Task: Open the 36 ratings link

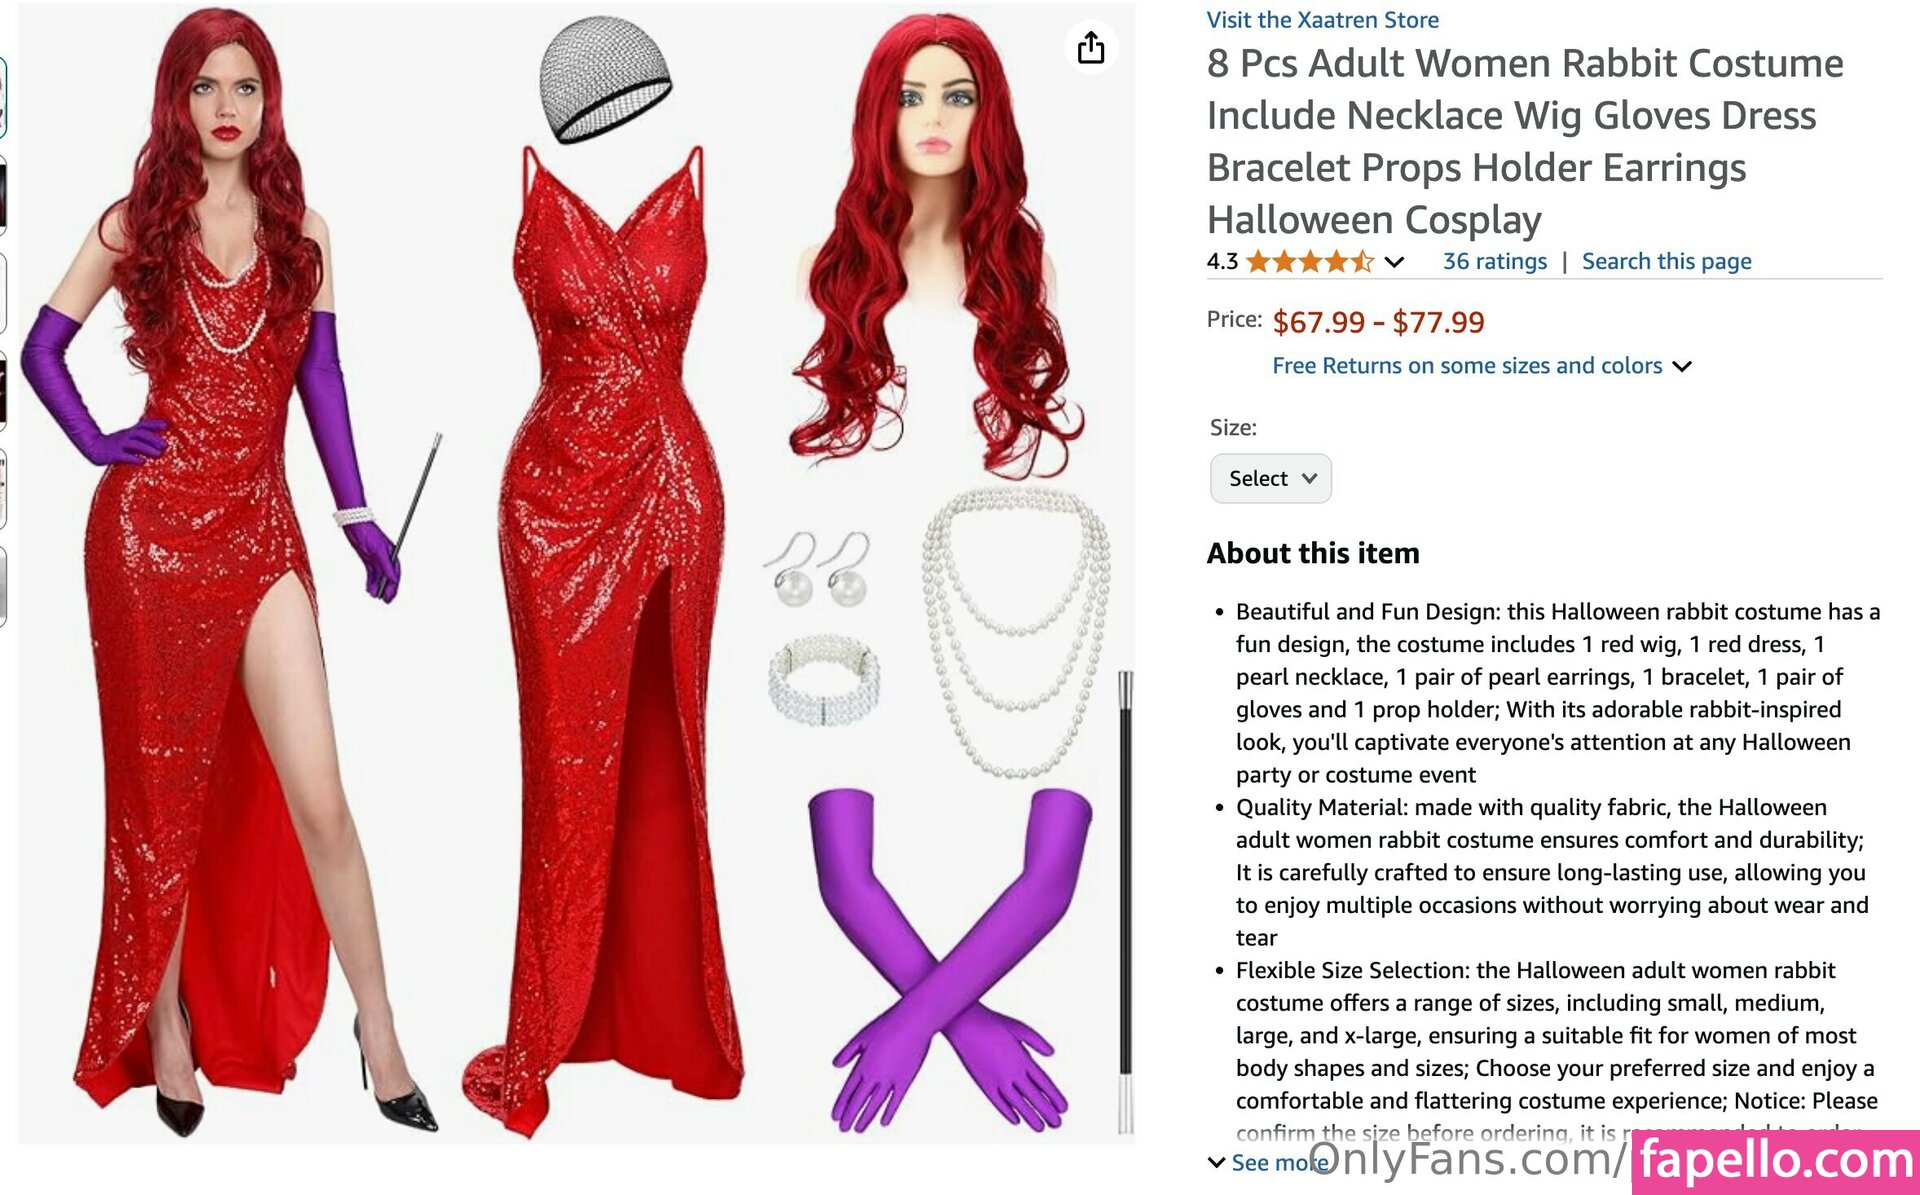Action: coord(1494,261)
